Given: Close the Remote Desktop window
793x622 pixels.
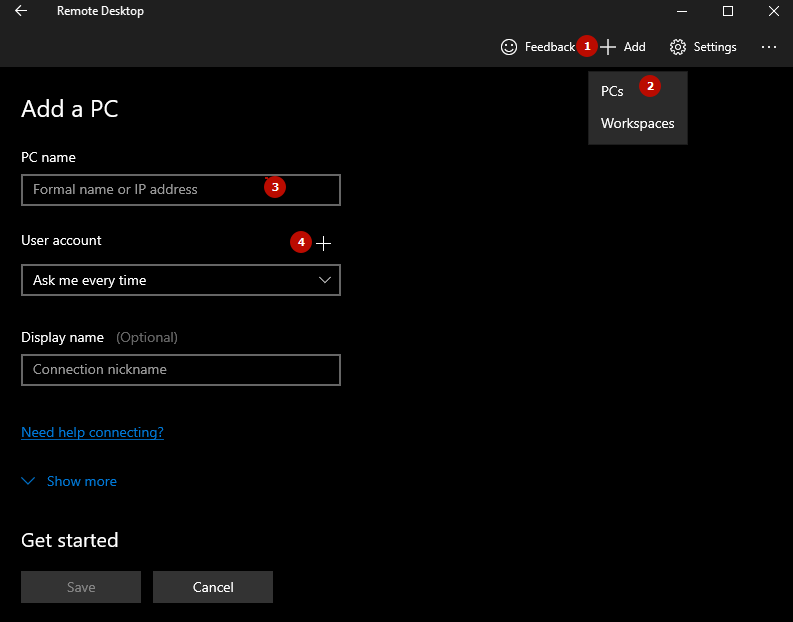Looking at the screenshot, I should coord(774,11).
